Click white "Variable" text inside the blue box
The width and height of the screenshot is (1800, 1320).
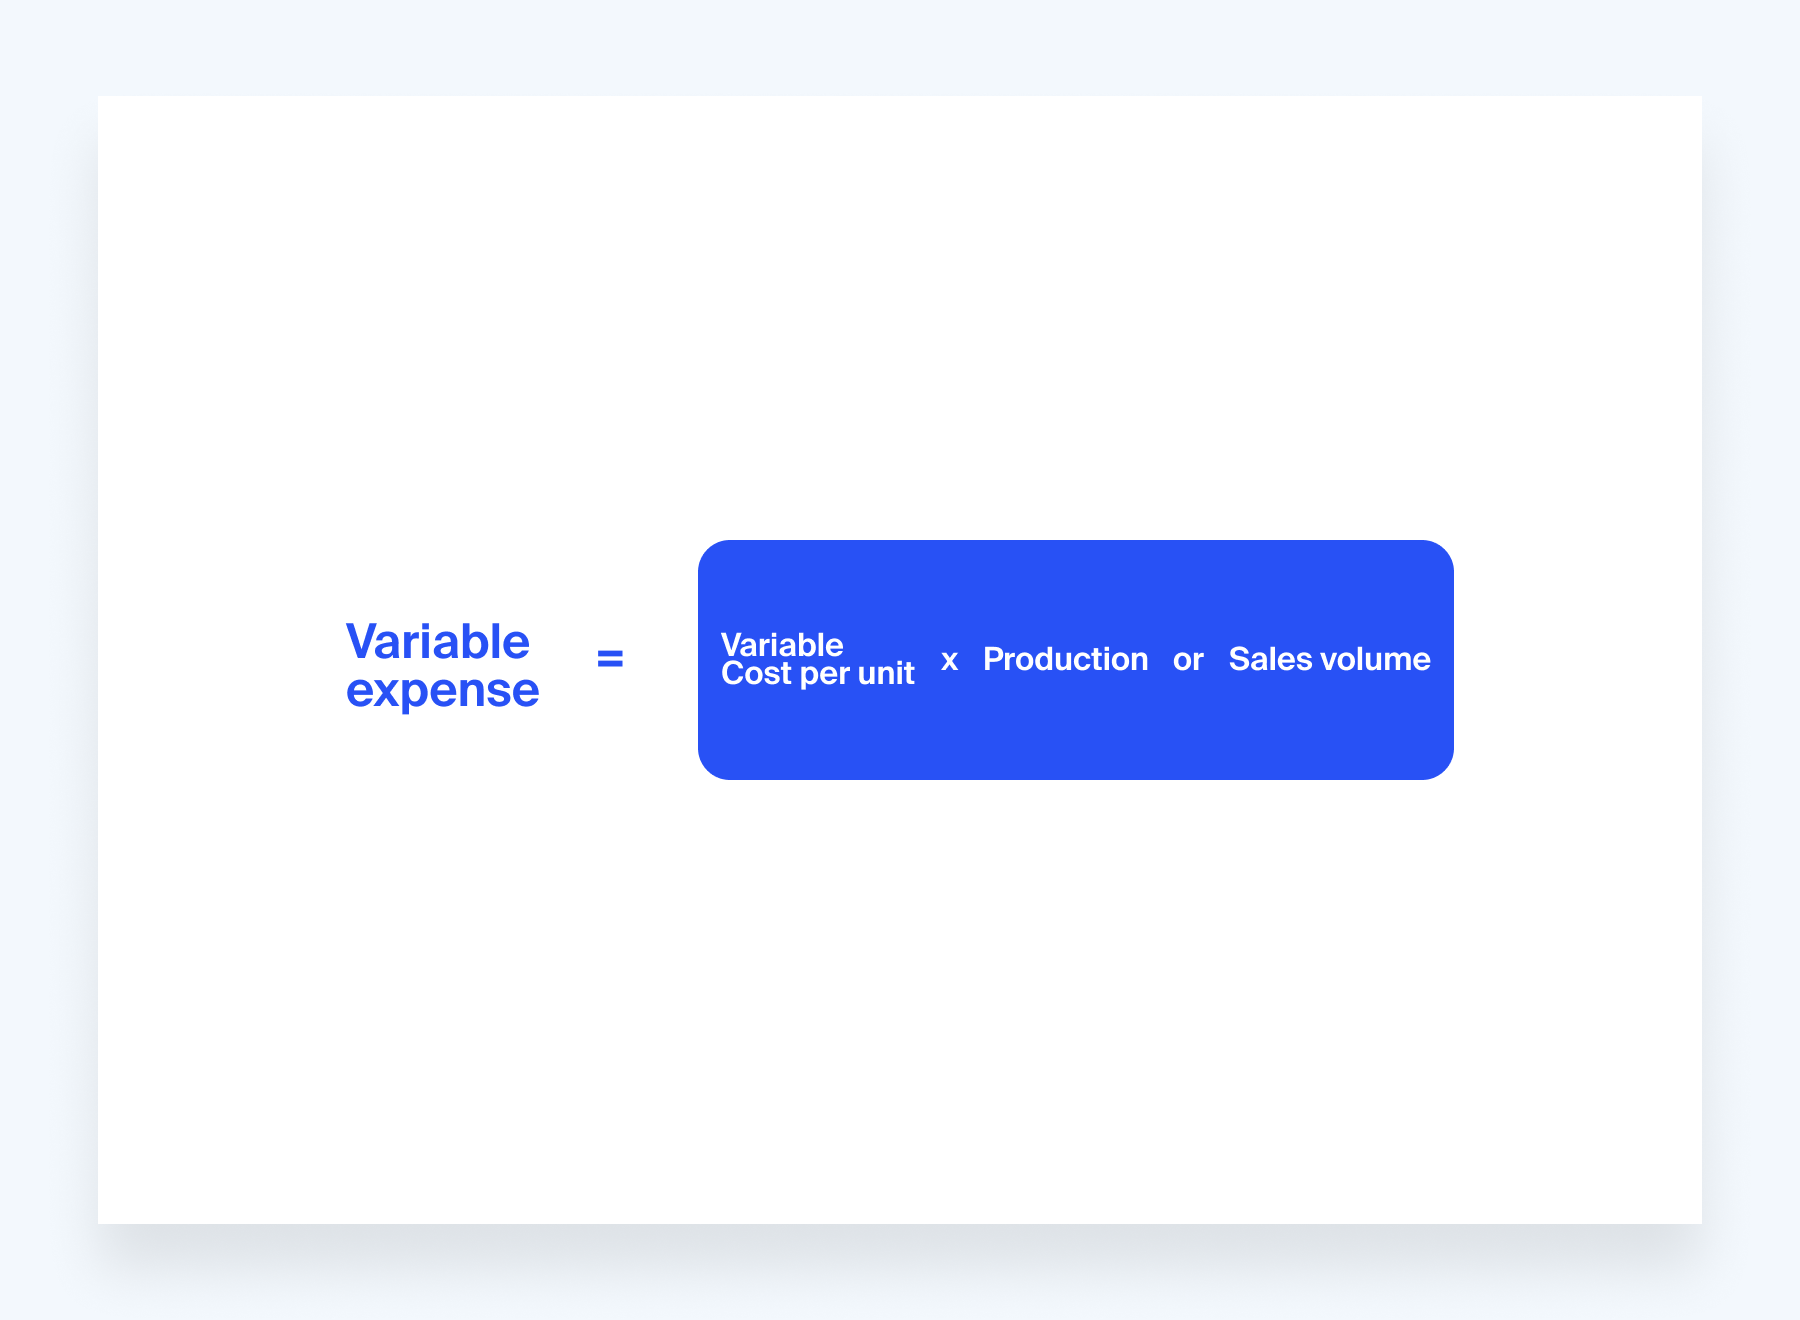[x=782, y=645]
